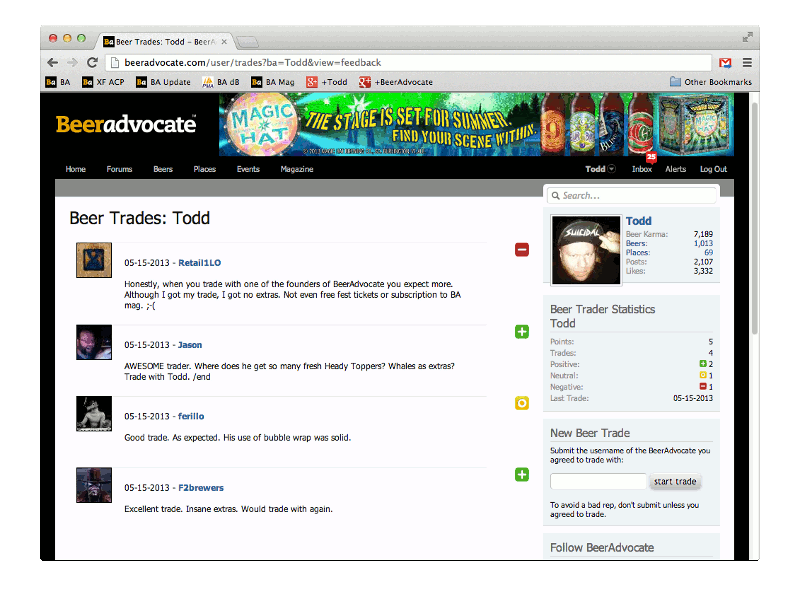Click the neutral feedback icon for ferillo
The image size is (800, 616).
(x=521, y=403)
